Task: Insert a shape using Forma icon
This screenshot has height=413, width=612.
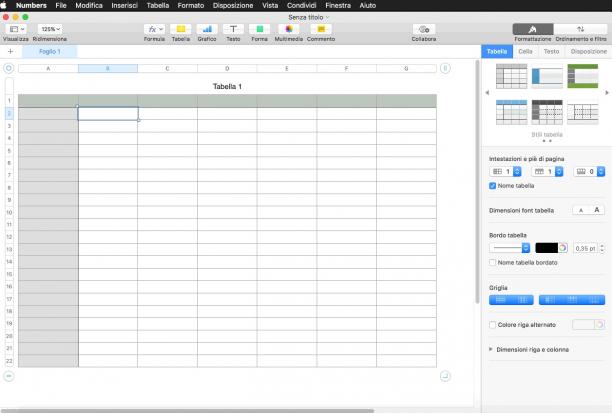Action: (260, 29)
